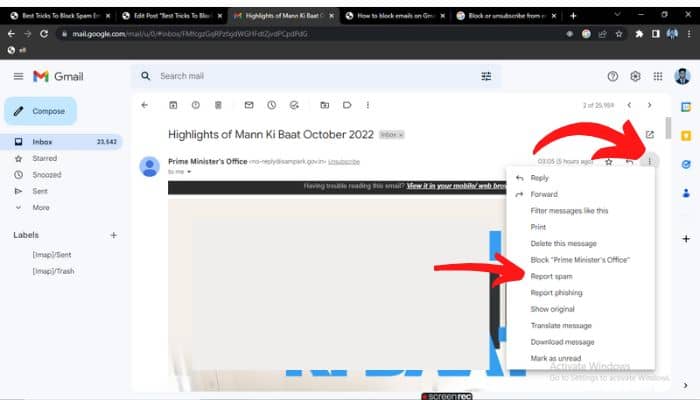
Task: Reply using arrow icon in message header
Action: point(629,162)
